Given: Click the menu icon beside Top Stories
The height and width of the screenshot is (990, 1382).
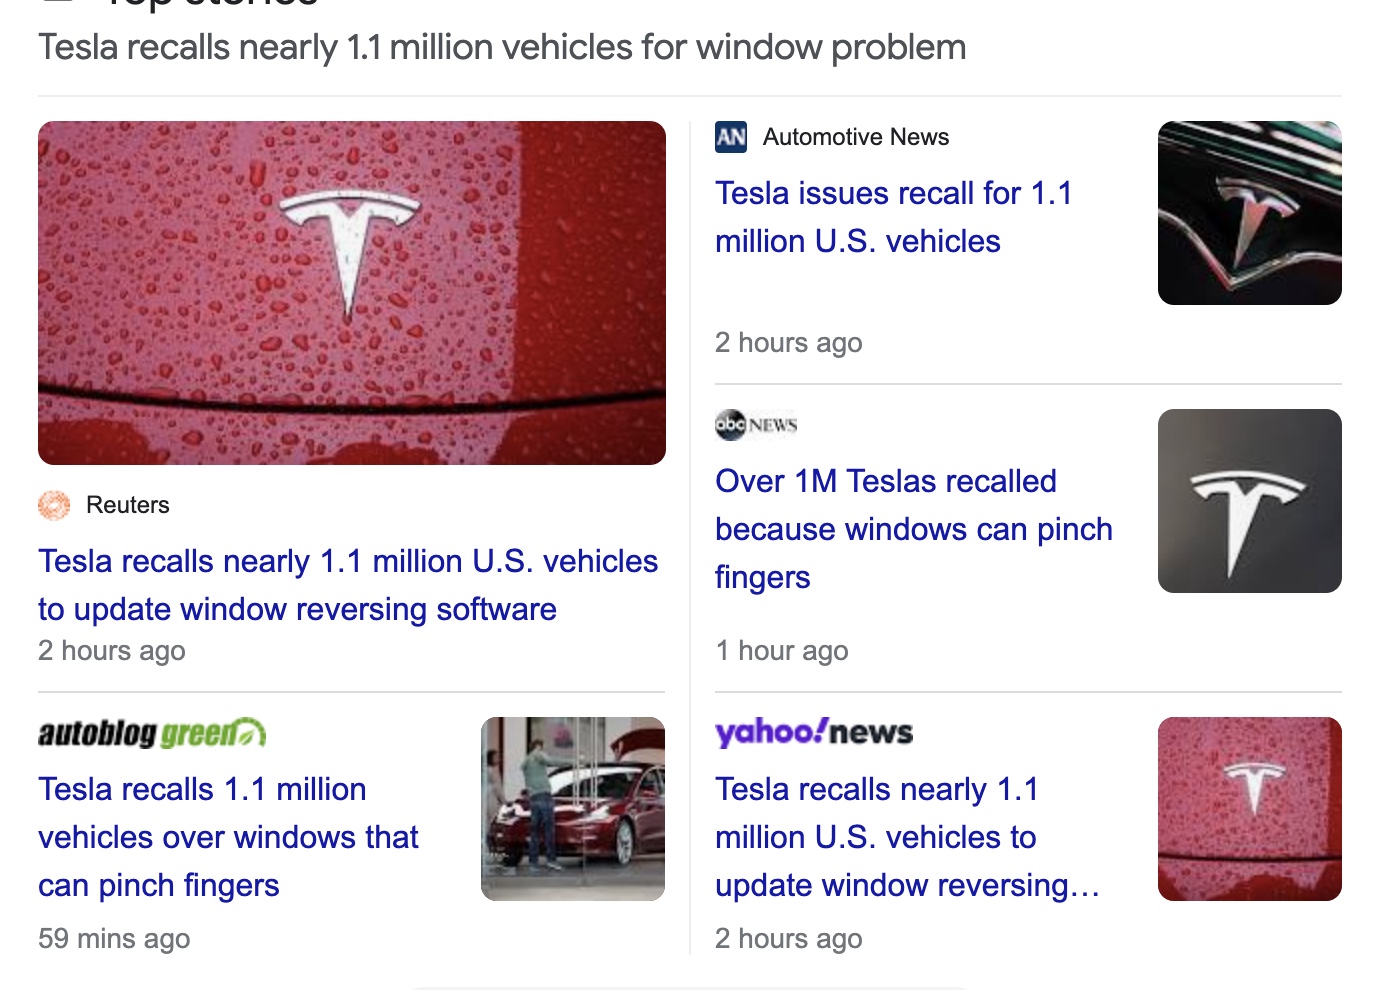Looking at the screenshot, I should [x=58, y=4].
